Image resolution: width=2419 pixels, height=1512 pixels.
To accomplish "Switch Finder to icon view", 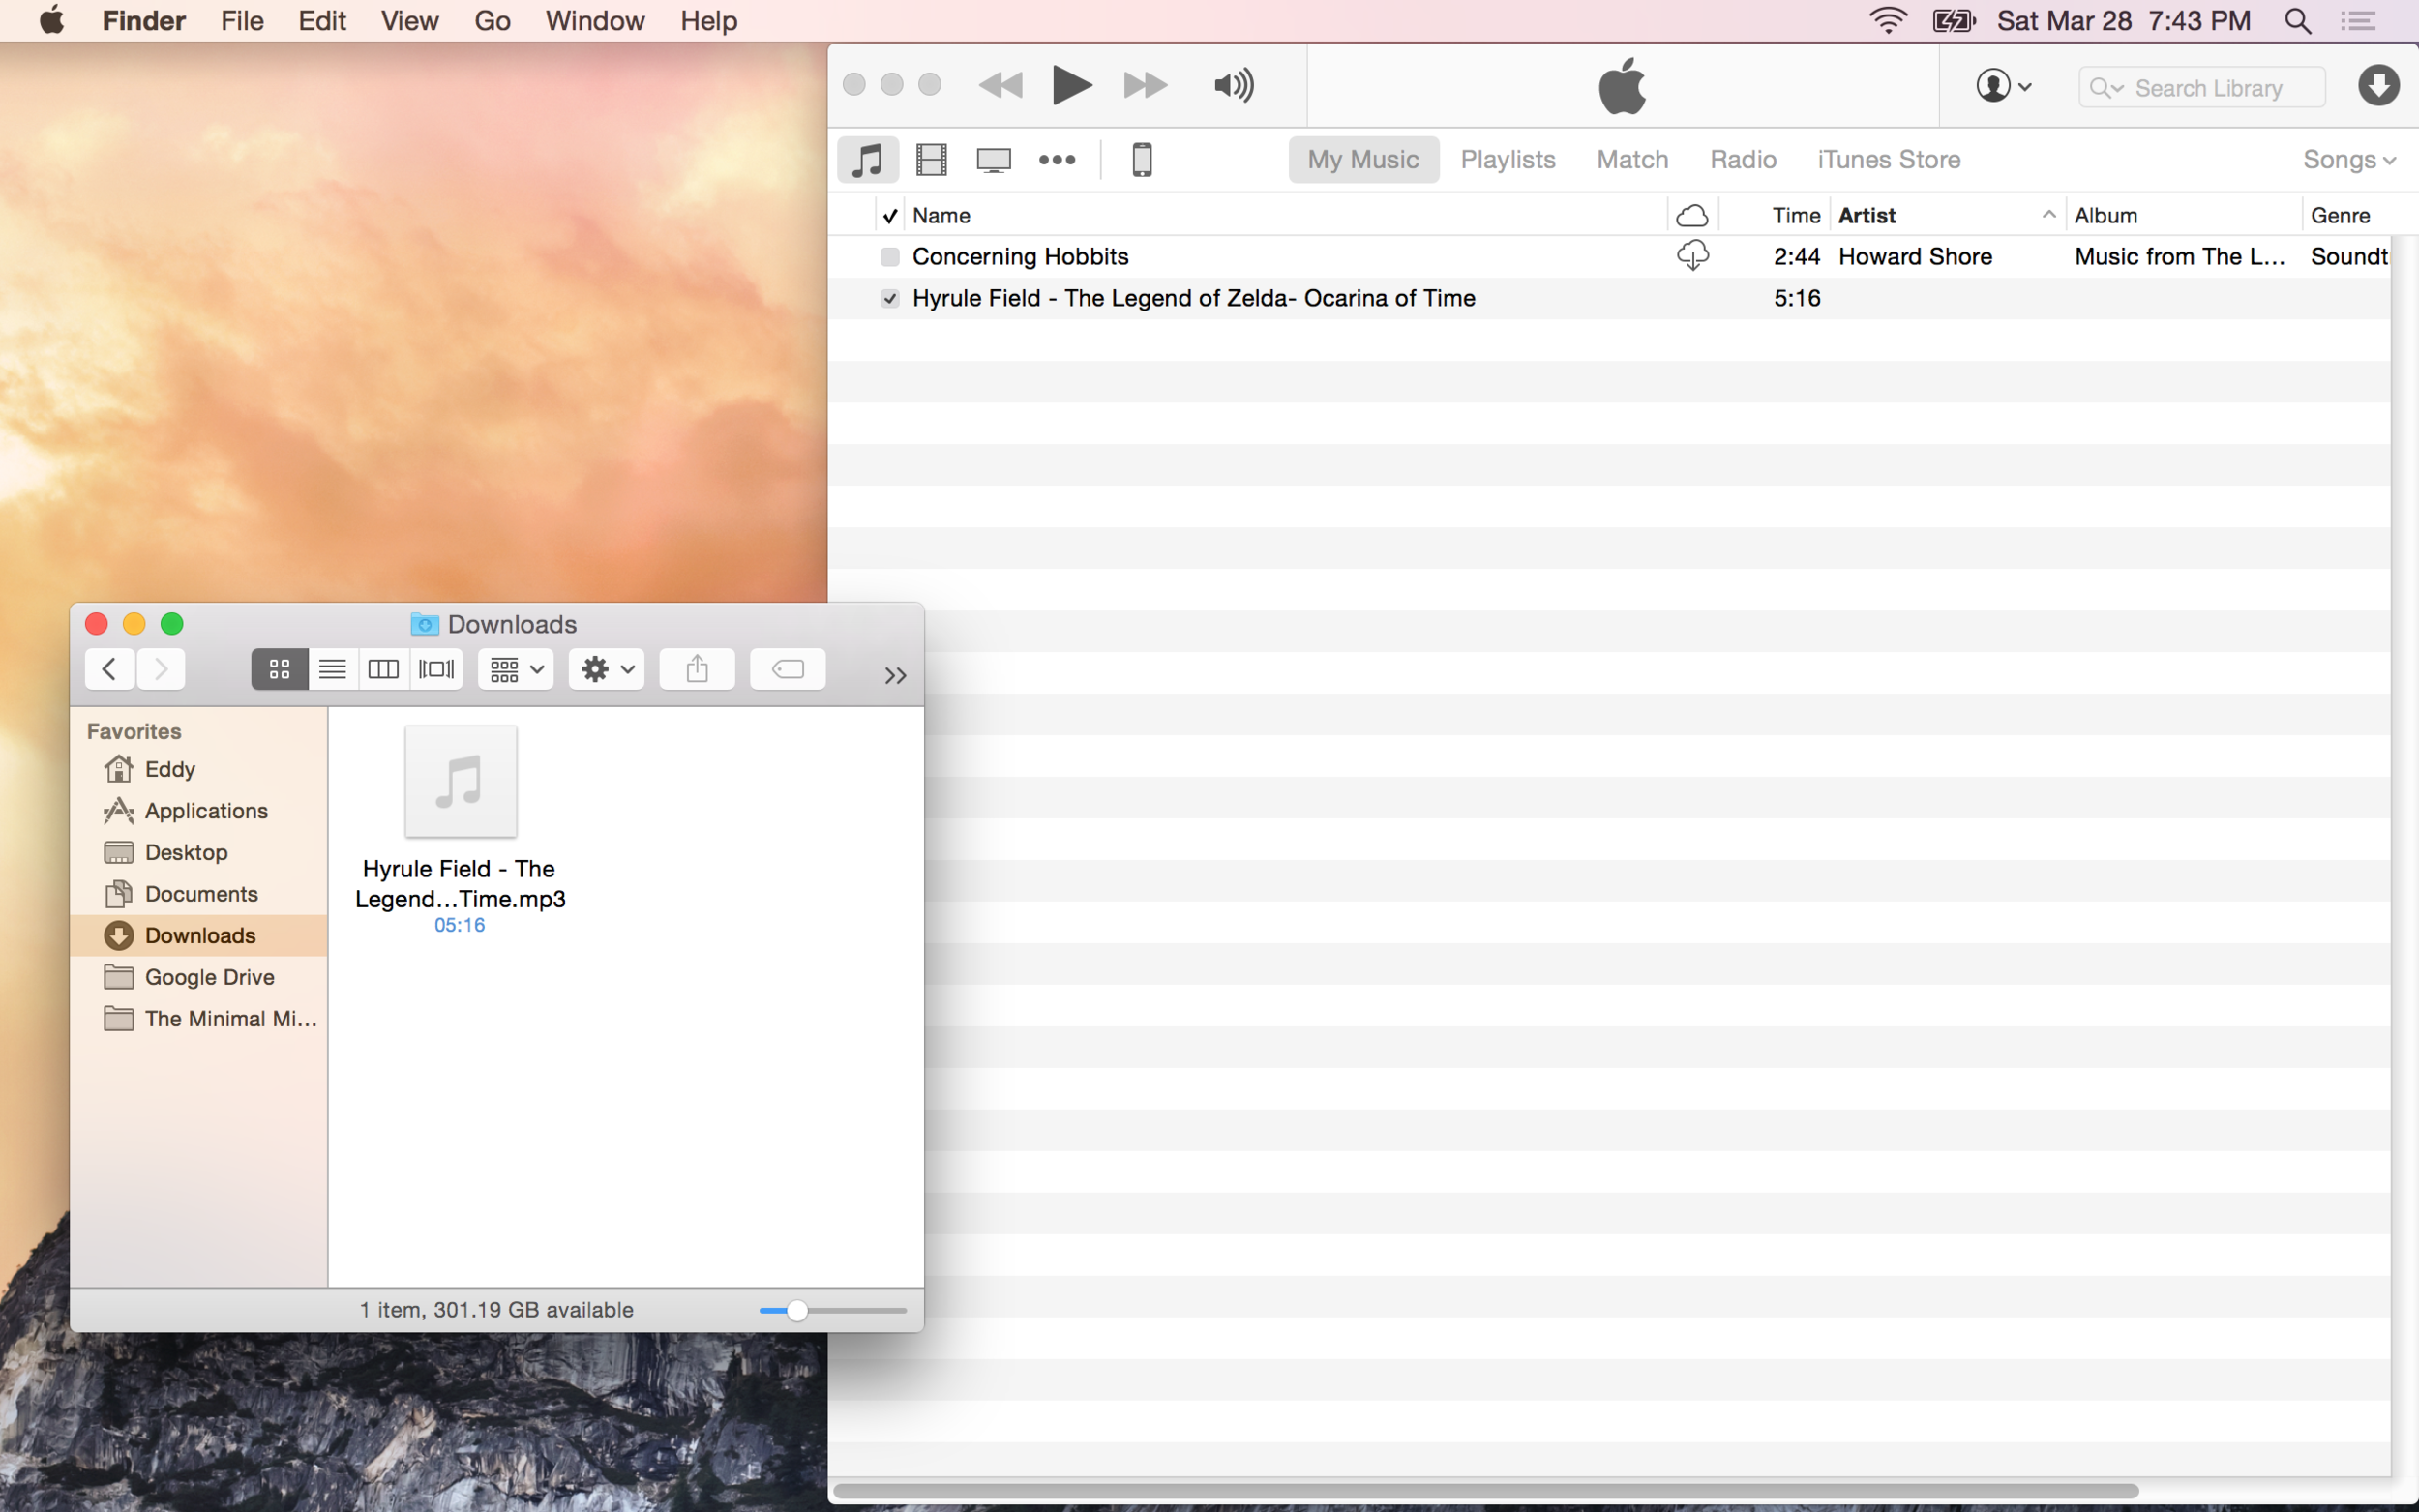I will pyautogui.click(x=279, y=669).
